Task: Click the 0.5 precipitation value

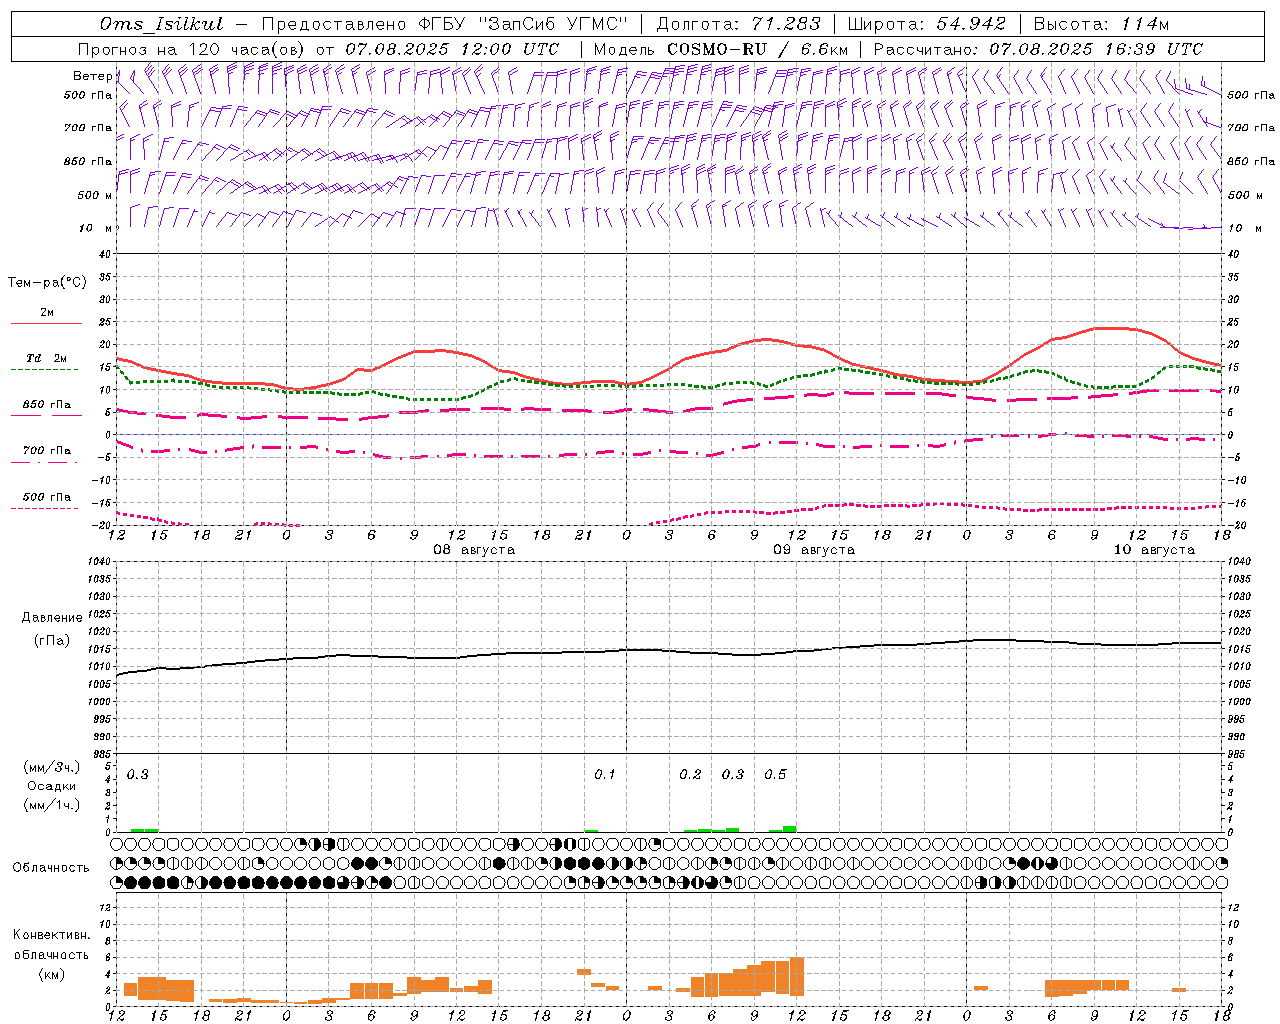Action: (775, 775)
